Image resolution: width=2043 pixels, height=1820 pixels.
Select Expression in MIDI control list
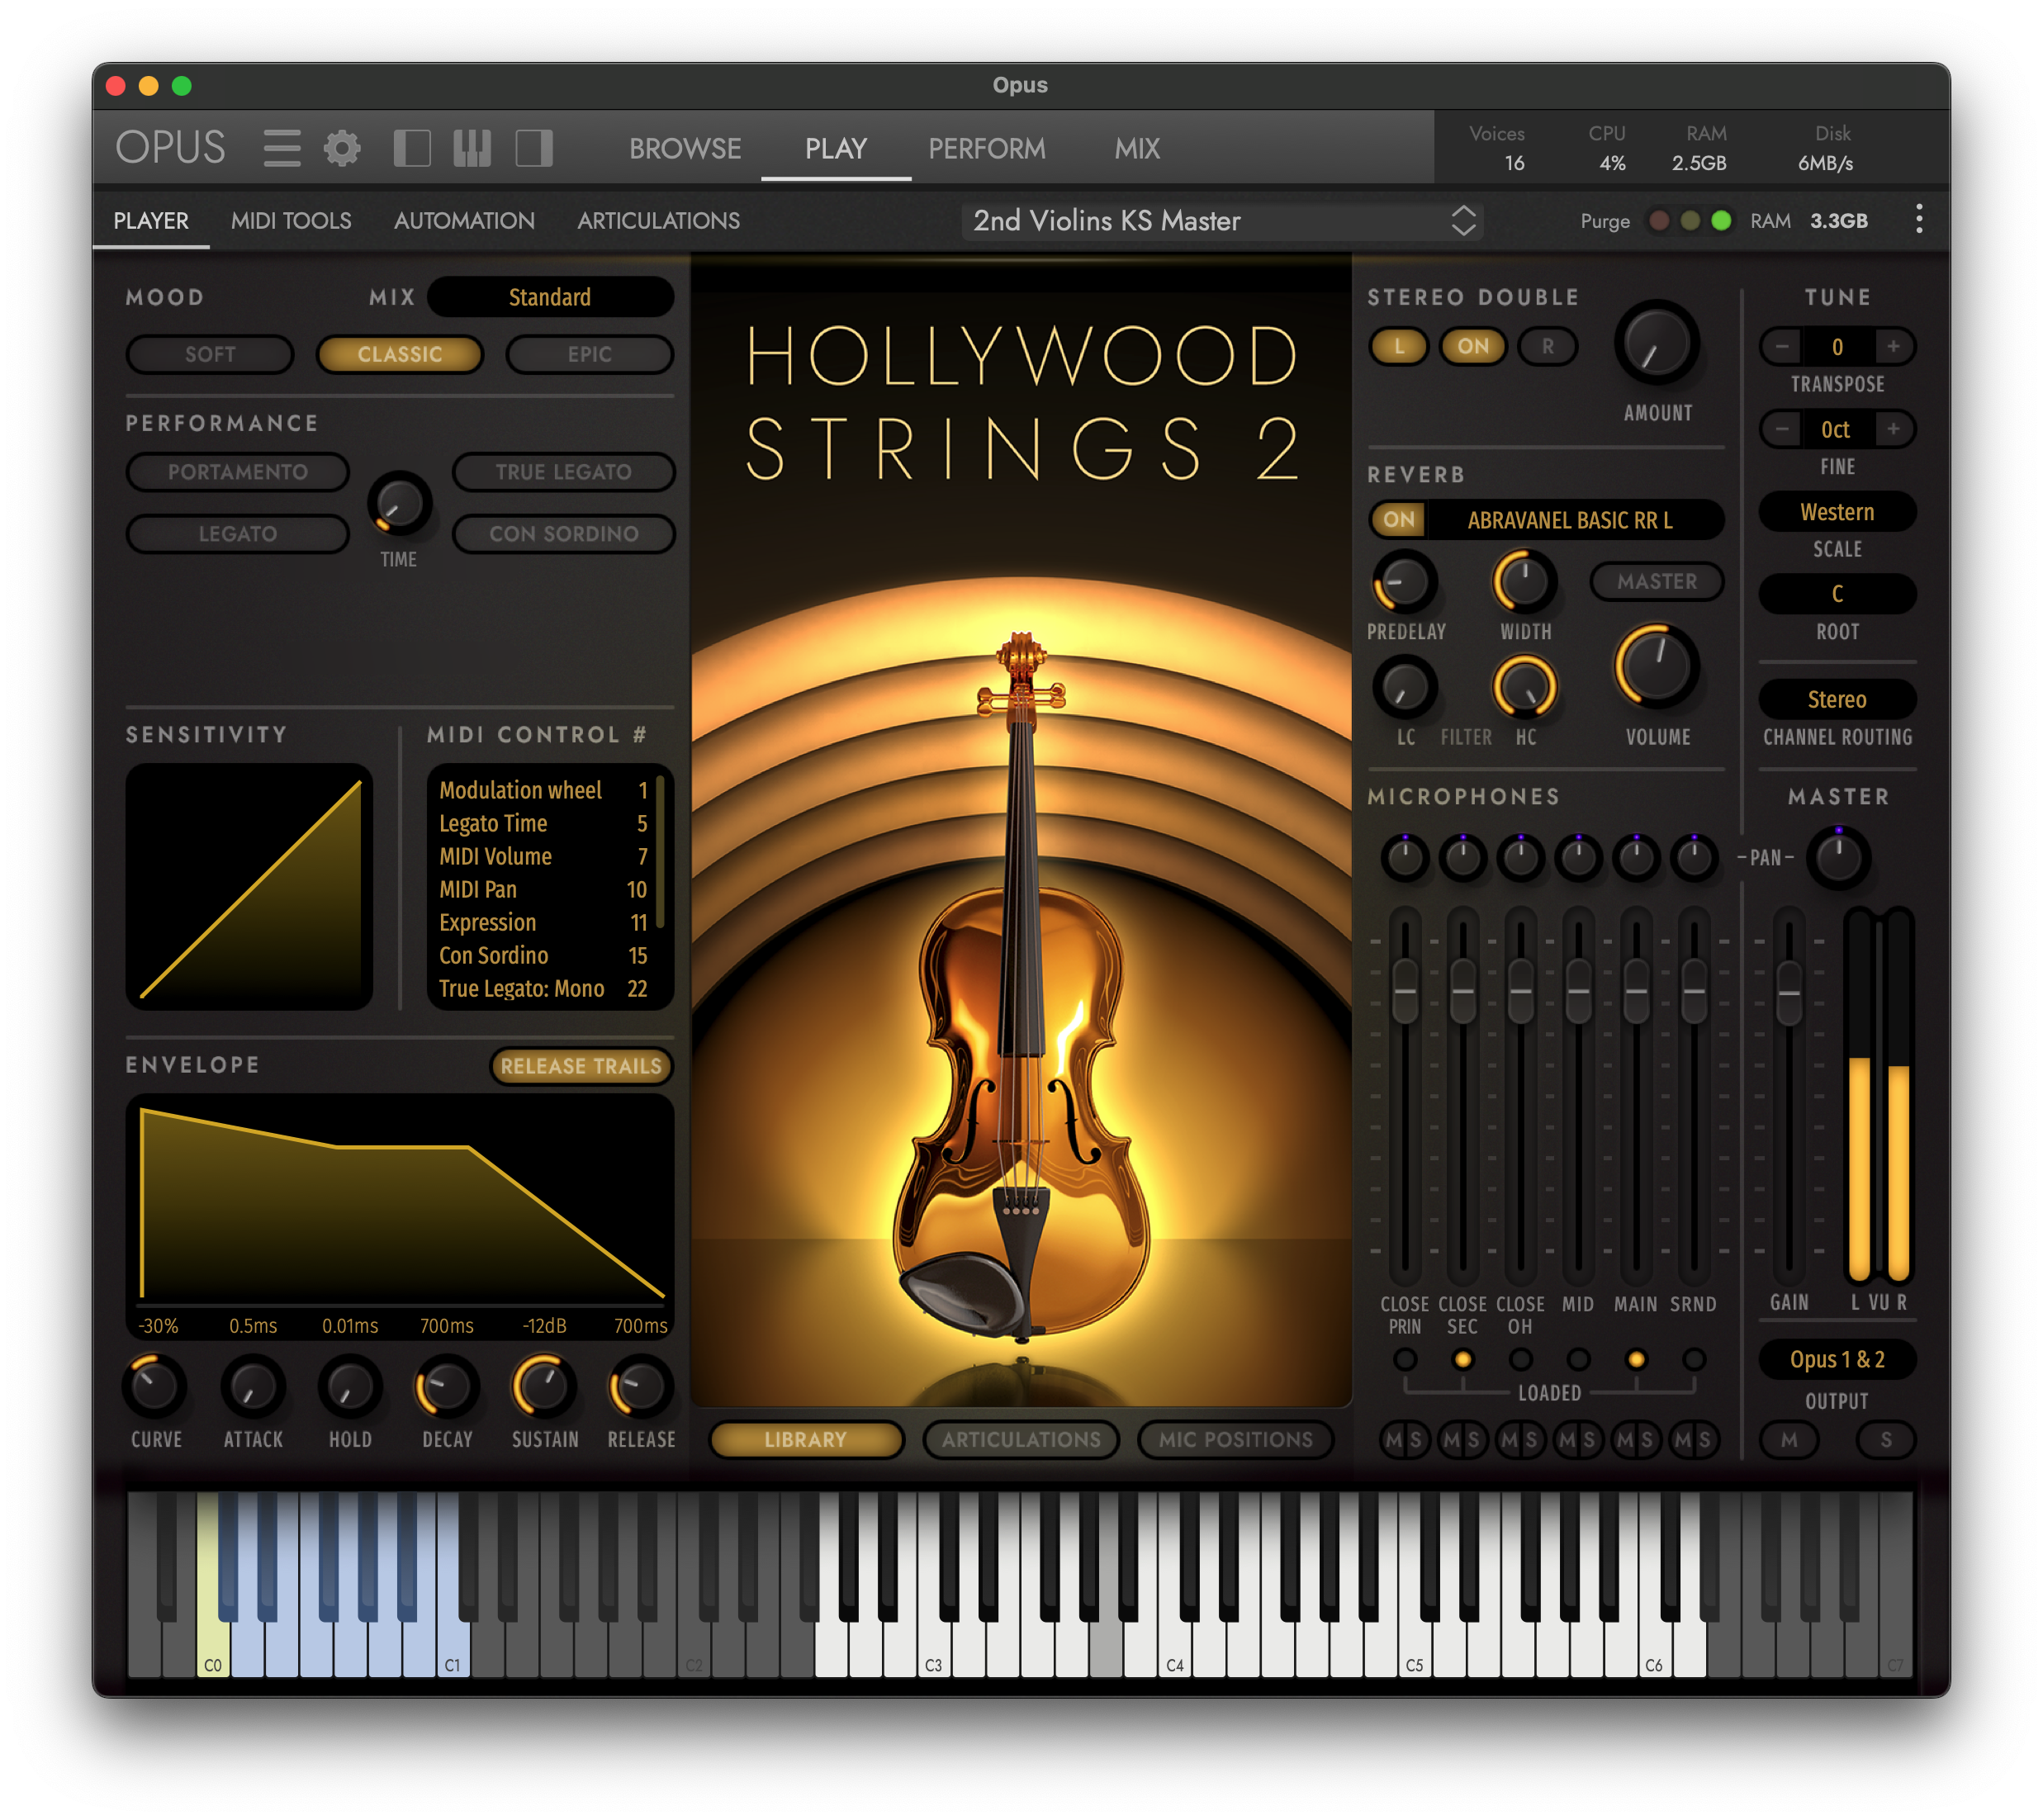point(543,922)
